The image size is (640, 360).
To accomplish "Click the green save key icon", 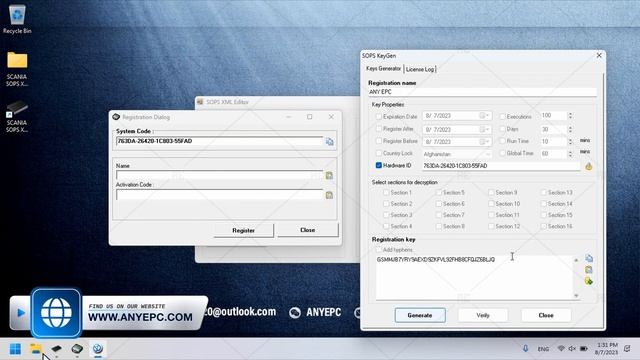I will pos(589,281).
